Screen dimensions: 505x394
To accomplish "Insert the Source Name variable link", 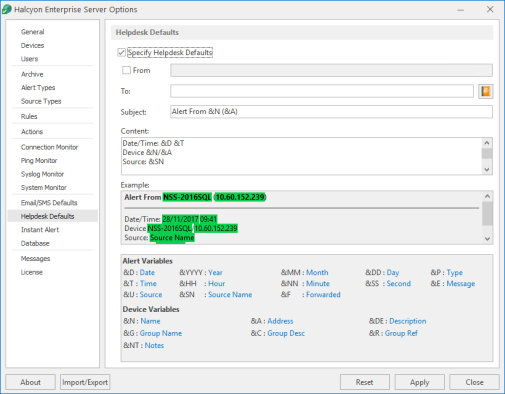I will pos(230,295).
